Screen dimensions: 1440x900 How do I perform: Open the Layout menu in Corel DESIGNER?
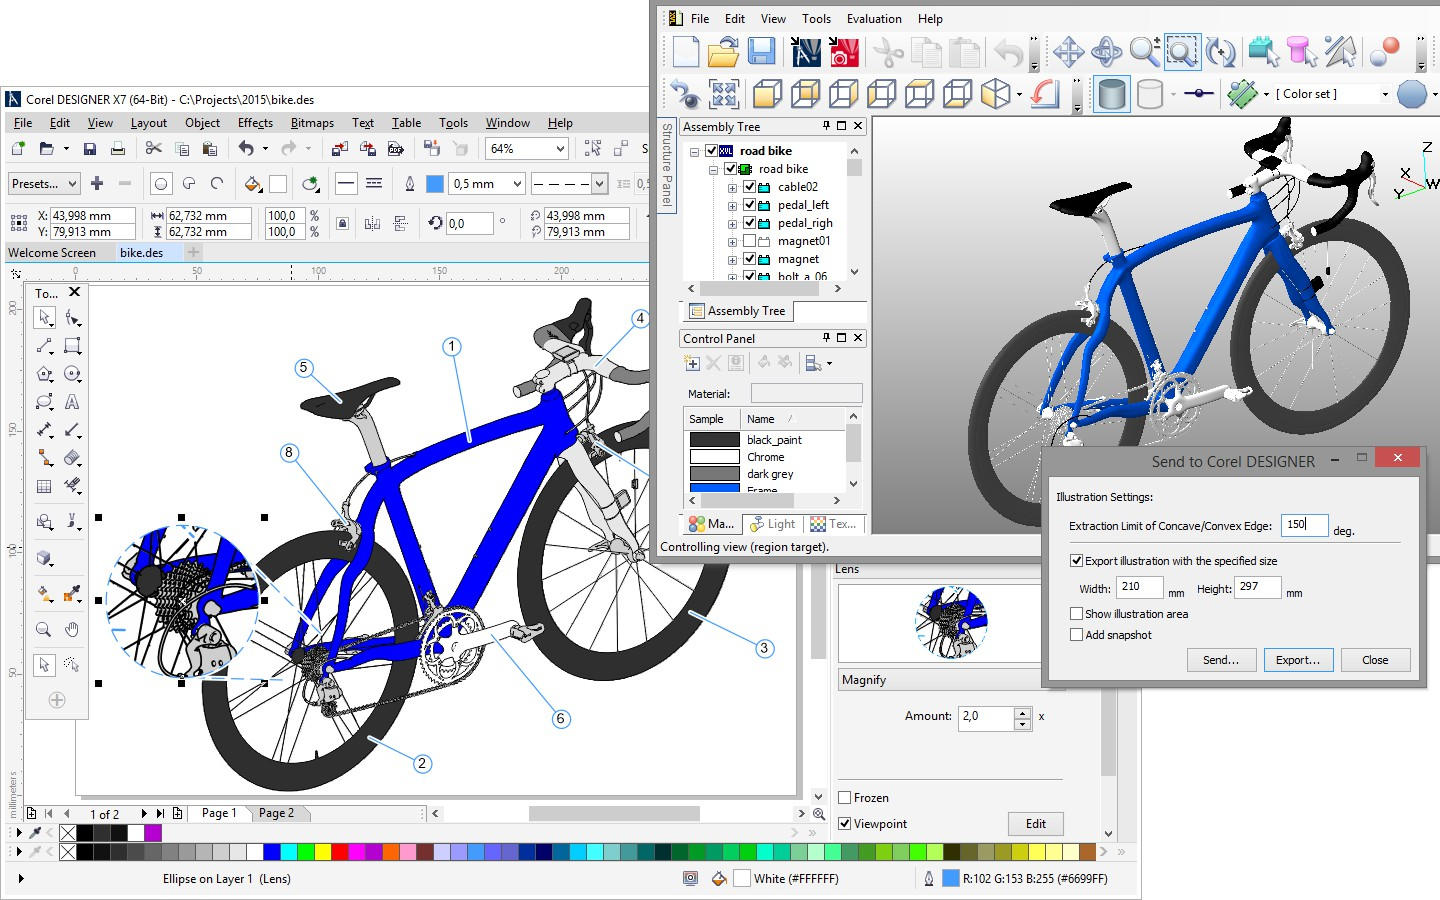149,123
